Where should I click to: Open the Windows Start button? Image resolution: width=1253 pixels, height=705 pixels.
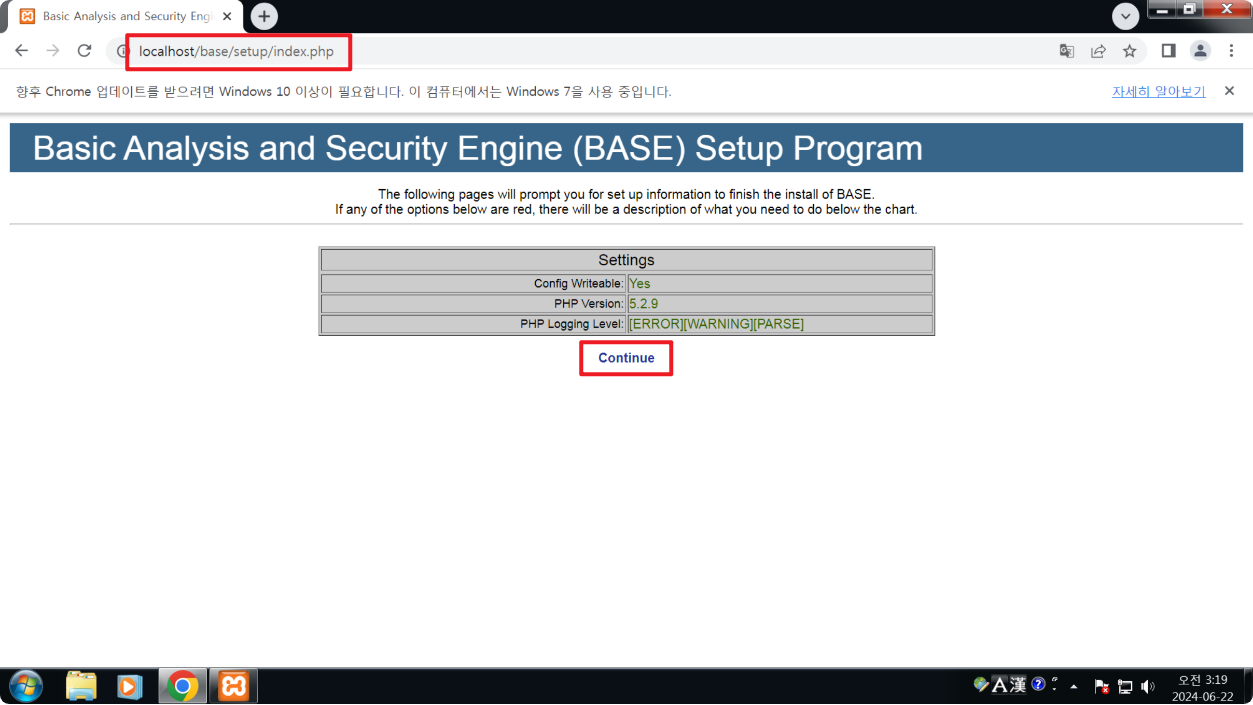tap(26, 687)
